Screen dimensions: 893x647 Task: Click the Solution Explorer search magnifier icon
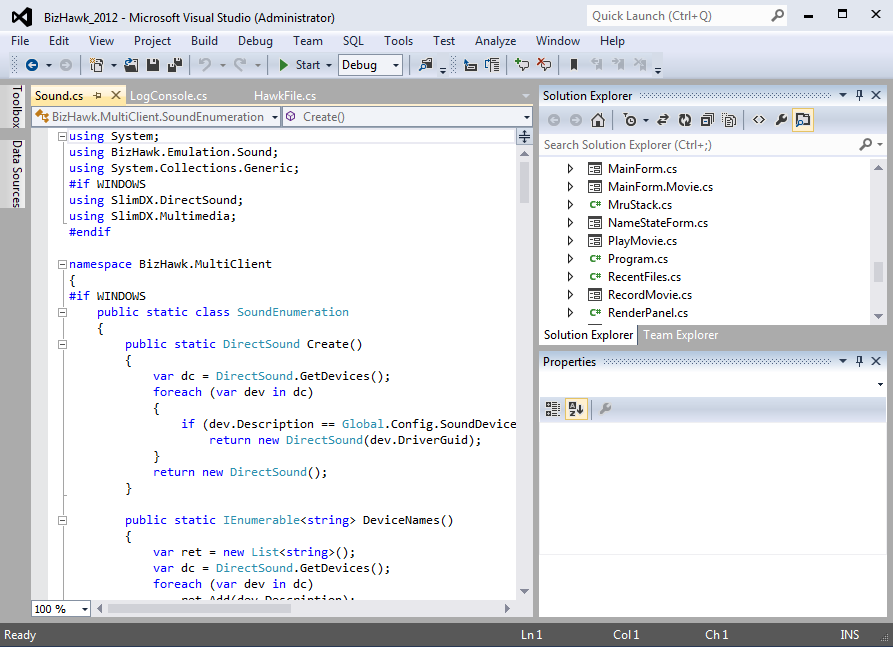(x=865, y=145)
